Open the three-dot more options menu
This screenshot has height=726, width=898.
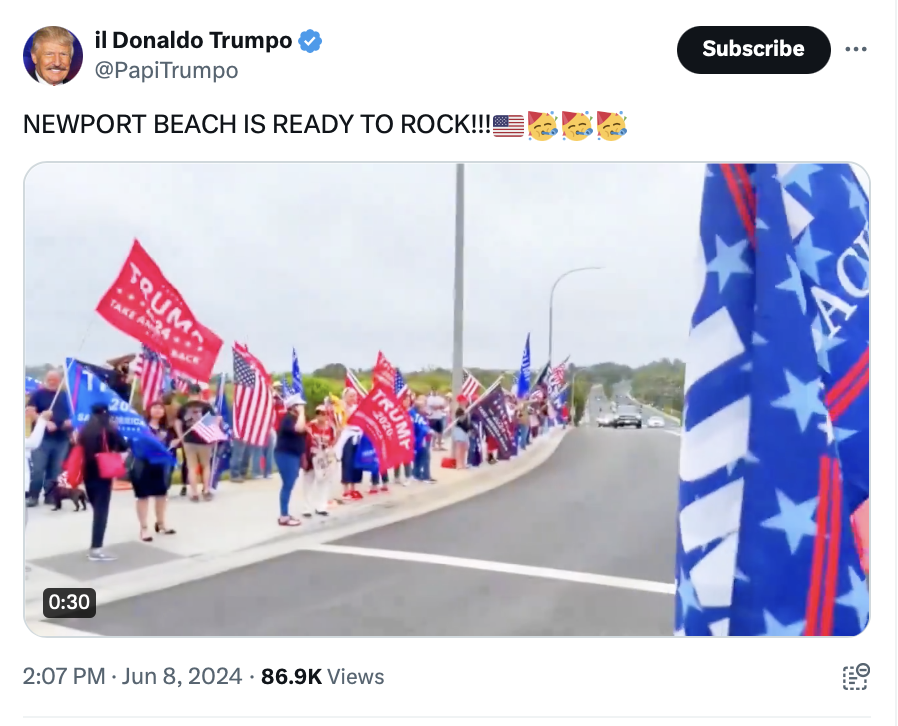pos(856,49)
